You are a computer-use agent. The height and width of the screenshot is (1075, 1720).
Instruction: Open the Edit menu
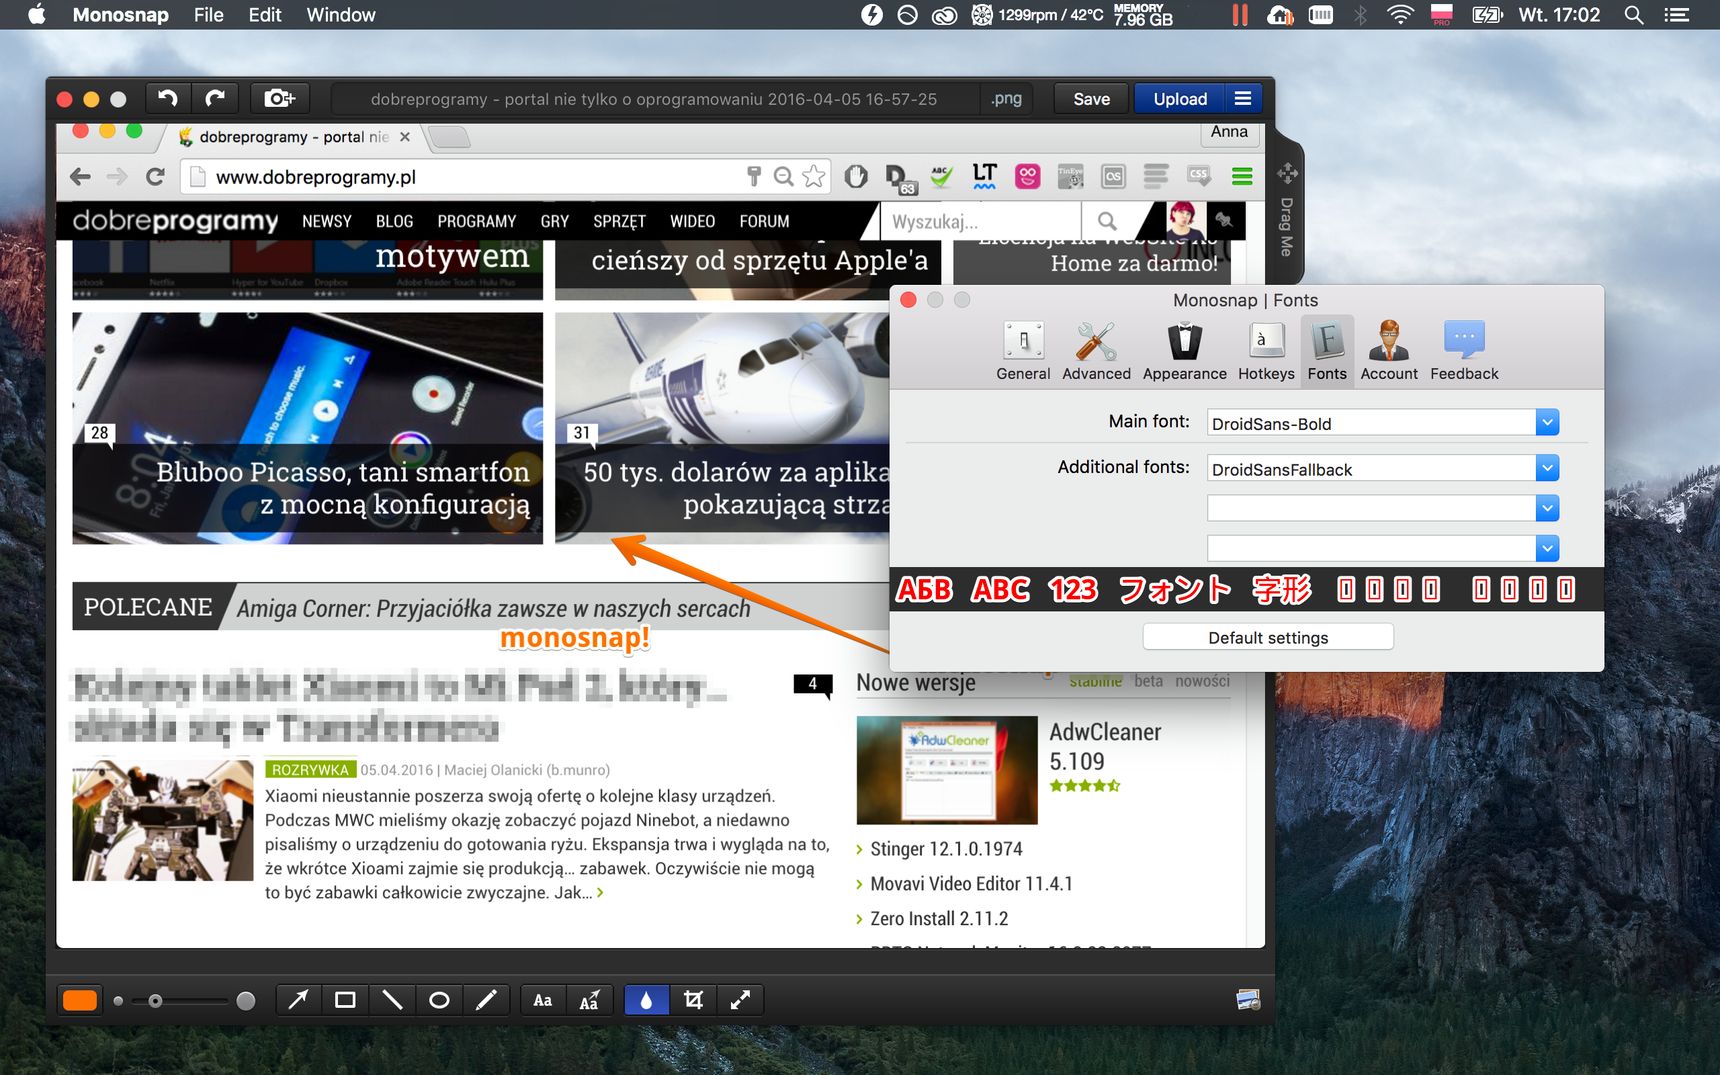[x=264, y=15]
